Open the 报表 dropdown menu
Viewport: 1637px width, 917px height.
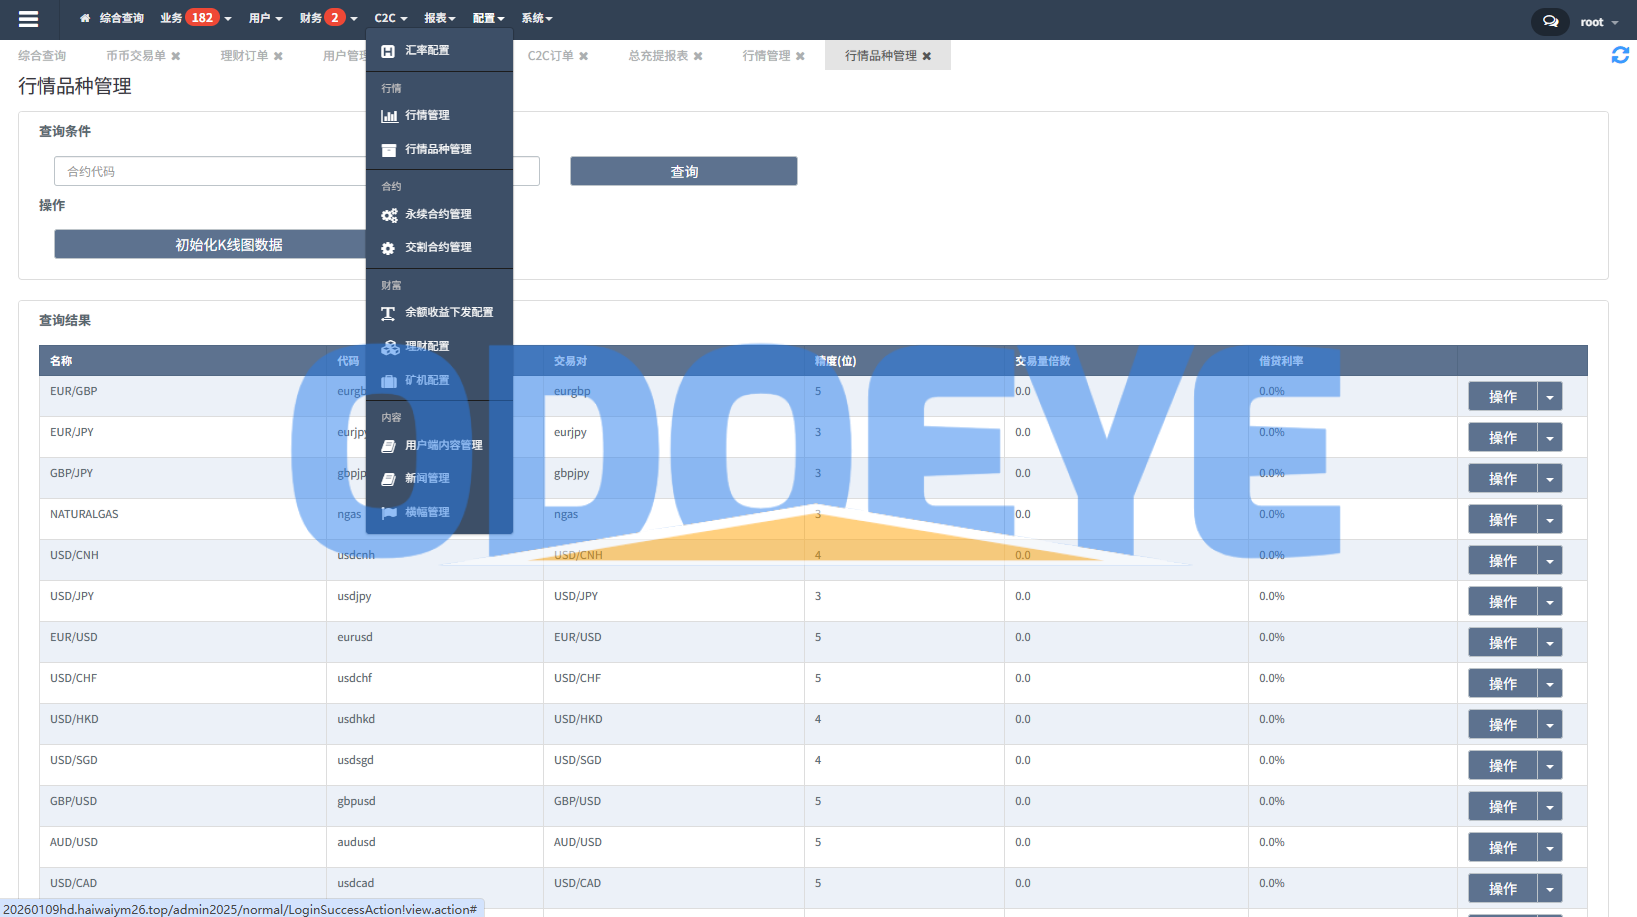pos(439,18)
